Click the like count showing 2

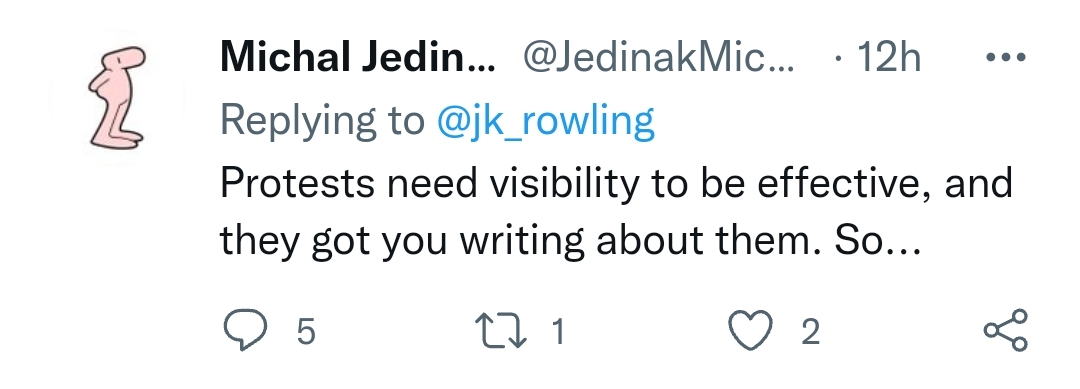[x=811, y=332]
